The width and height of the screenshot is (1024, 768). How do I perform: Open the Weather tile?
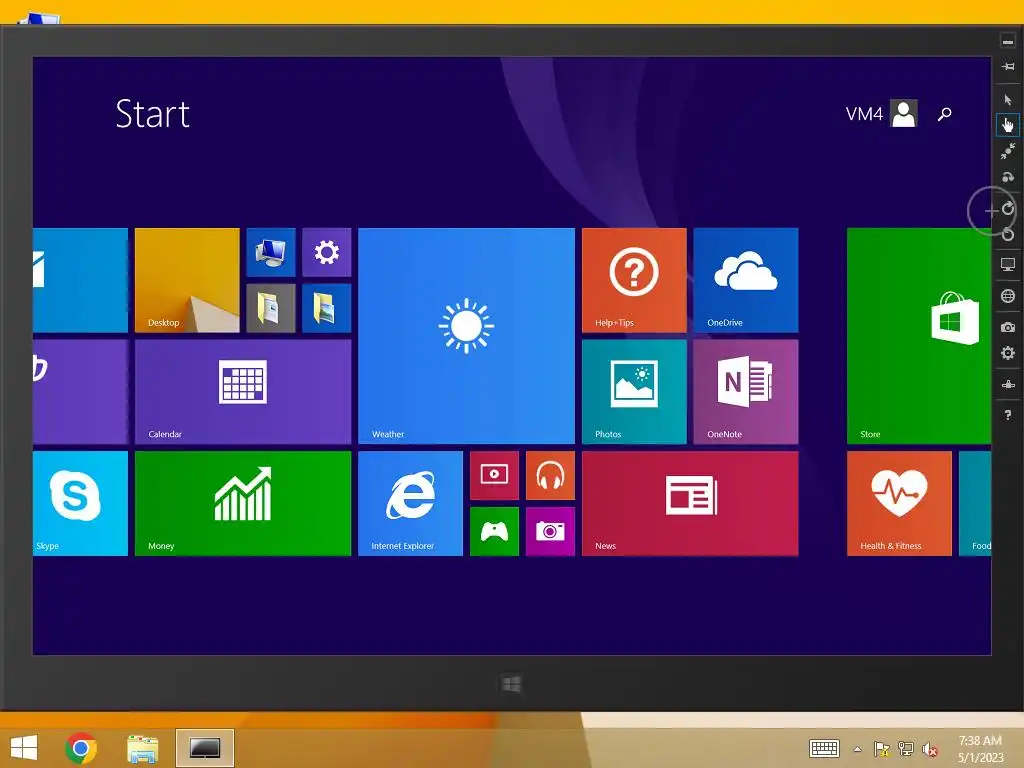tap(466, 336)
